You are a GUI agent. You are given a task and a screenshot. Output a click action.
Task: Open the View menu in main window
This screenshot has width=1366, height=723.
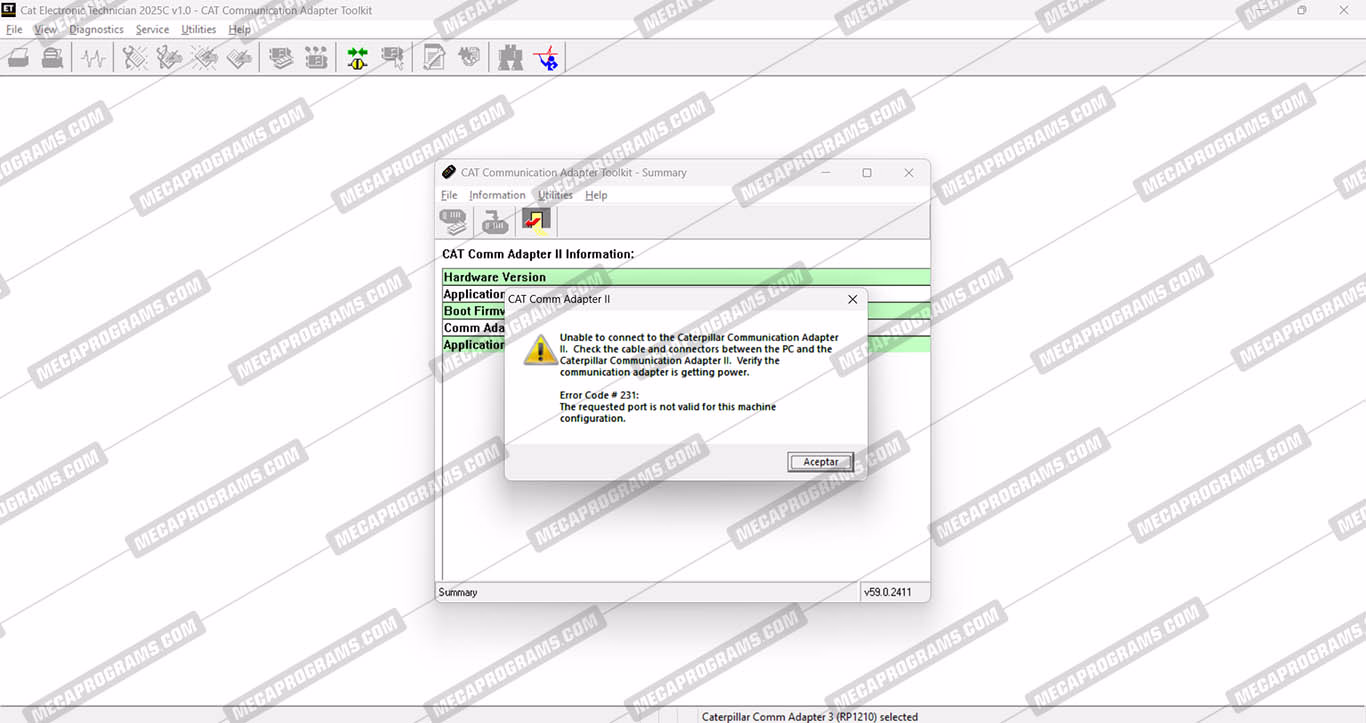[x=45, y=30]
